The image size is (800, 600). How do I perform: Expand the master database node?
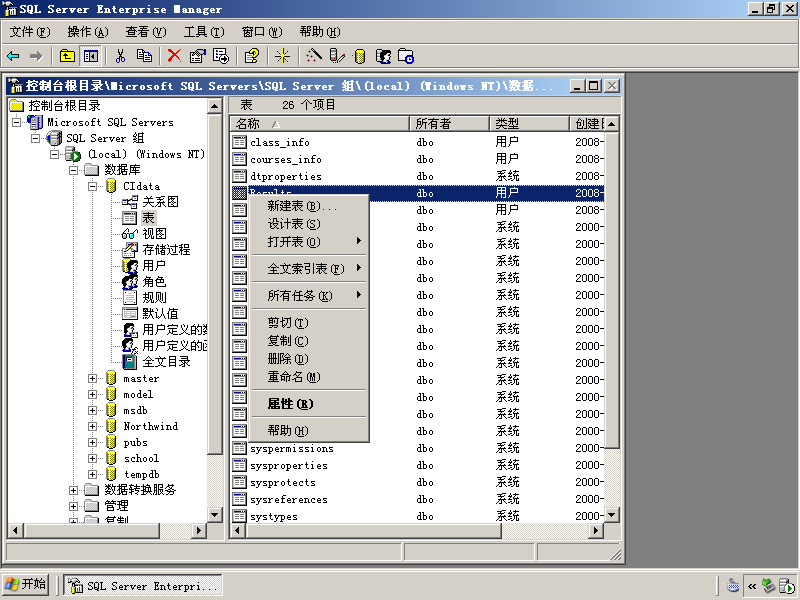[x=92, y=378]
